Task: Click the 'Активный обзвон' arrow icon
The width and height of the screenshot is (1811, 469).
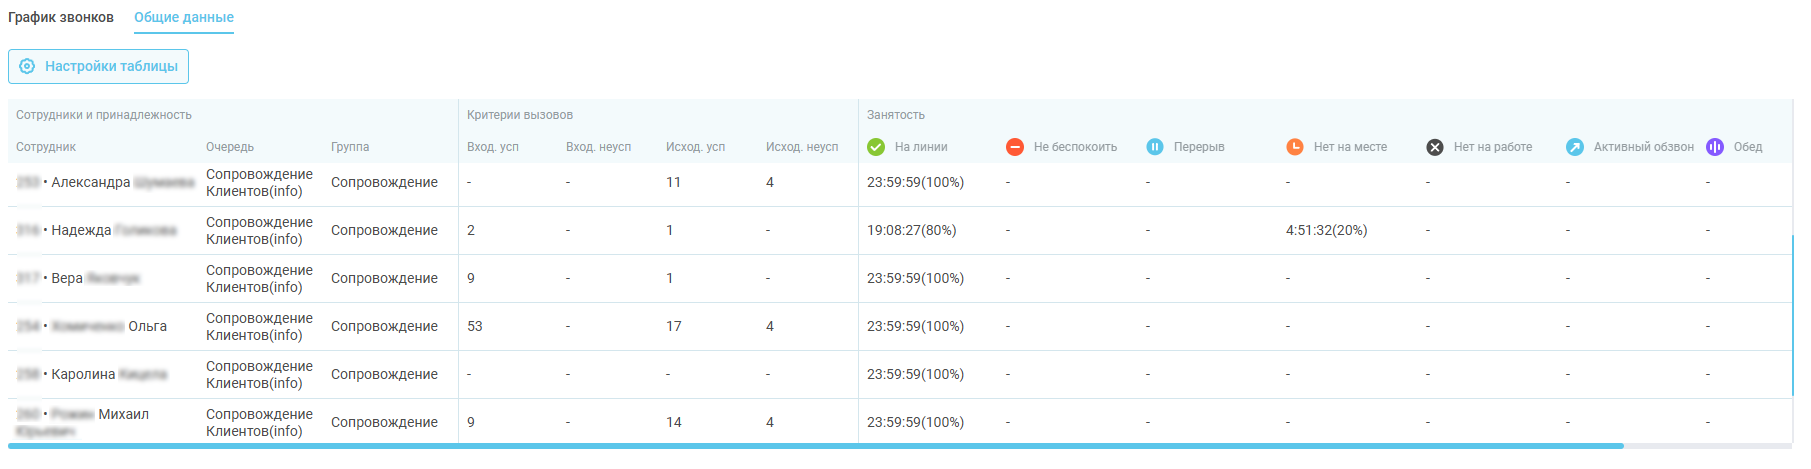Action: click(1575, 147)
